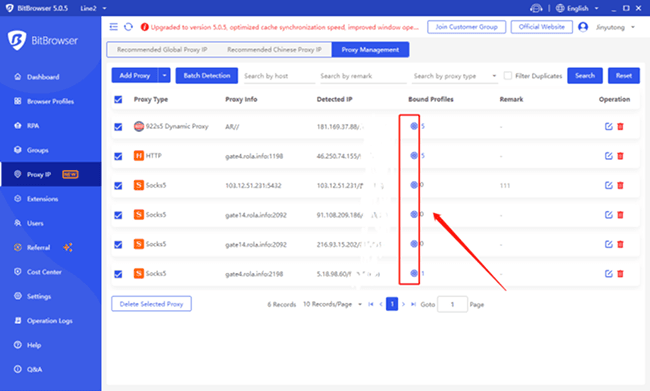Expand the Jinyutong account menu
The height and width of the screenshot is (391, 650).
(615, 27)
